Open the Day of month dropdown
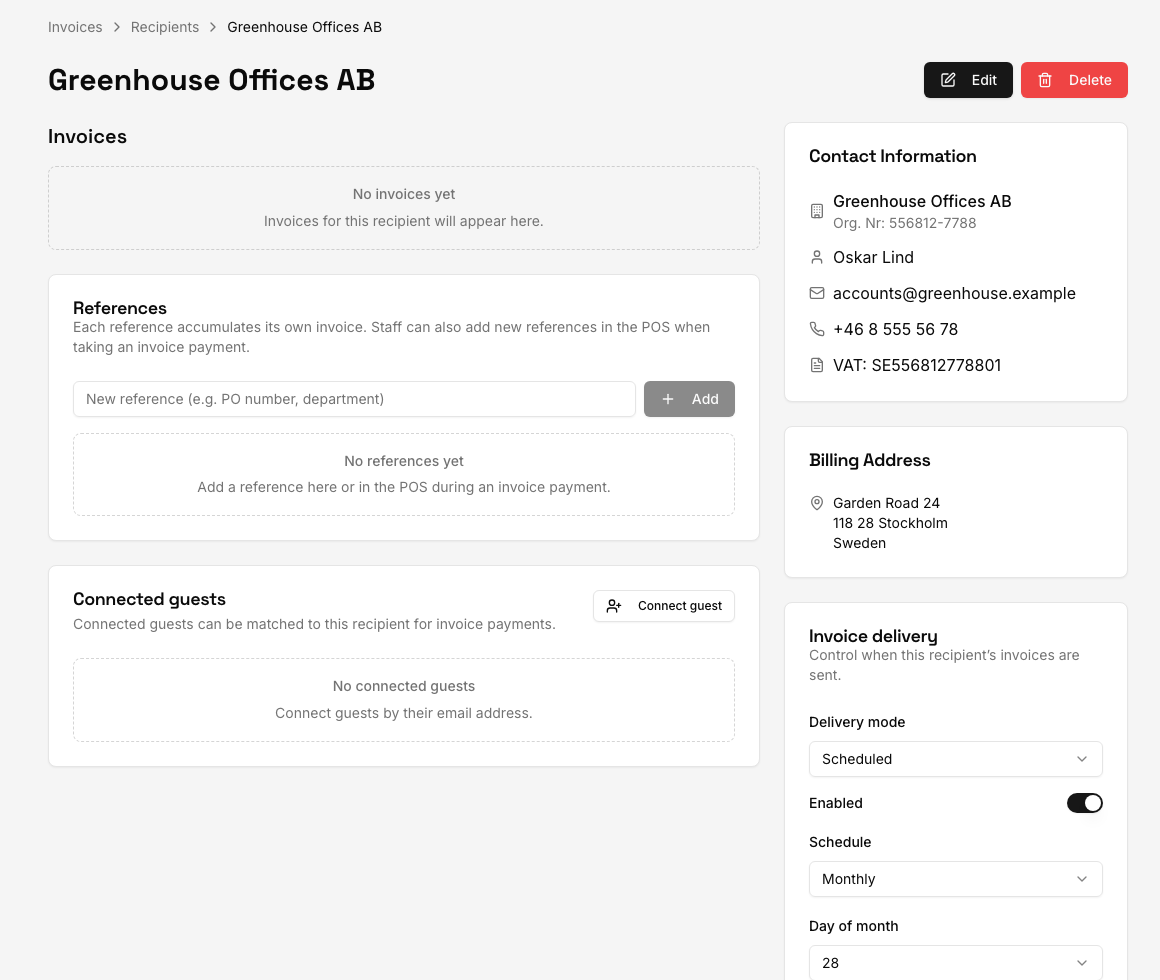Viewport: 1160px width, 980px height. 956,962
